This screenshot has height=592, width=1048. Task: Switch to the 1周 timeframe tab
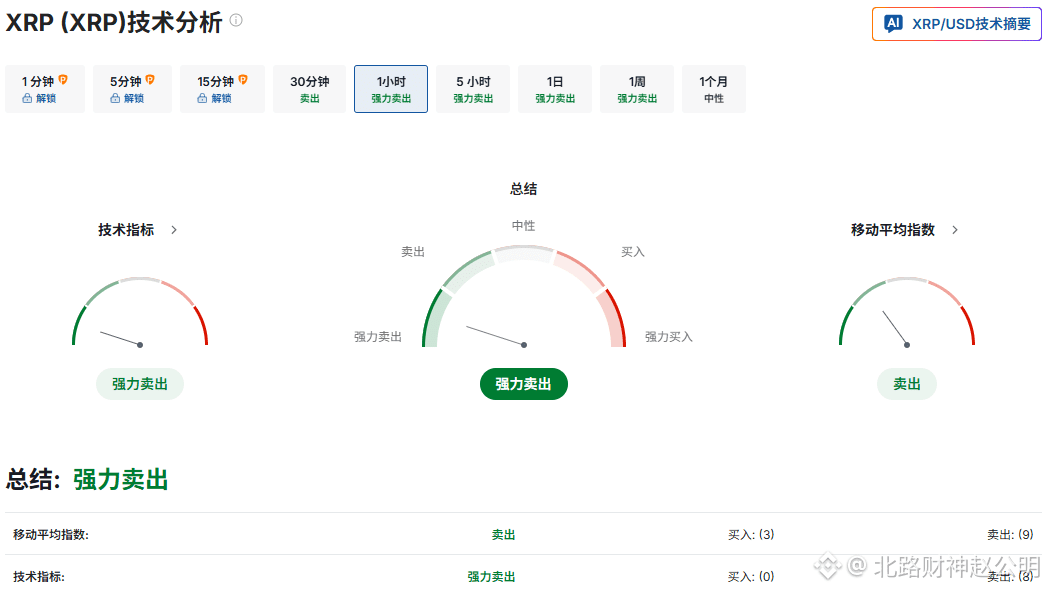tap(637, 89)
